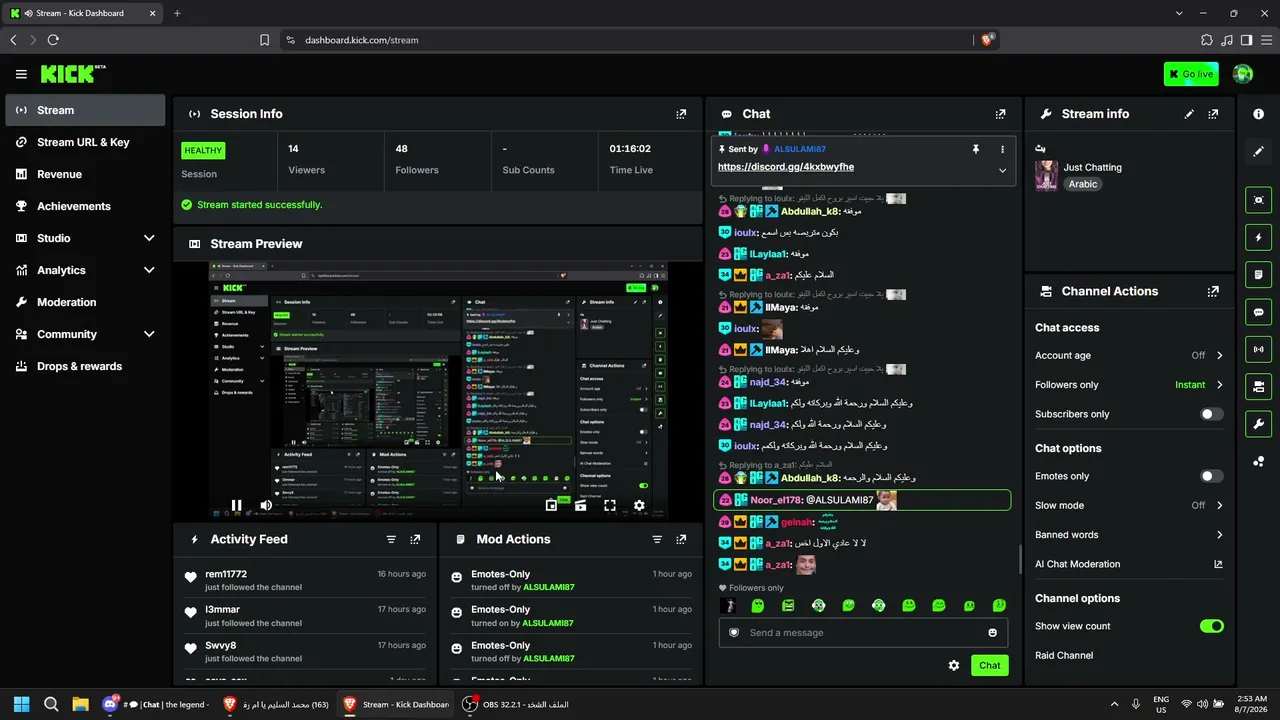Go to Revenue page
The height and width of the screenshot is (720, 1280).
pos(85,174)
